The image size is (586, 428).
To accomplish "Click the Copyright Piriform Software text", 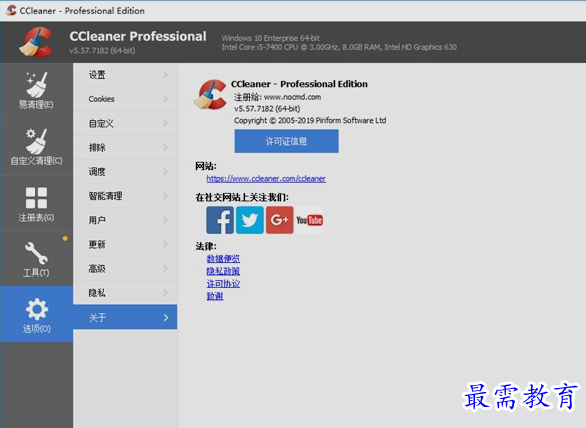I will coord(310,120).
